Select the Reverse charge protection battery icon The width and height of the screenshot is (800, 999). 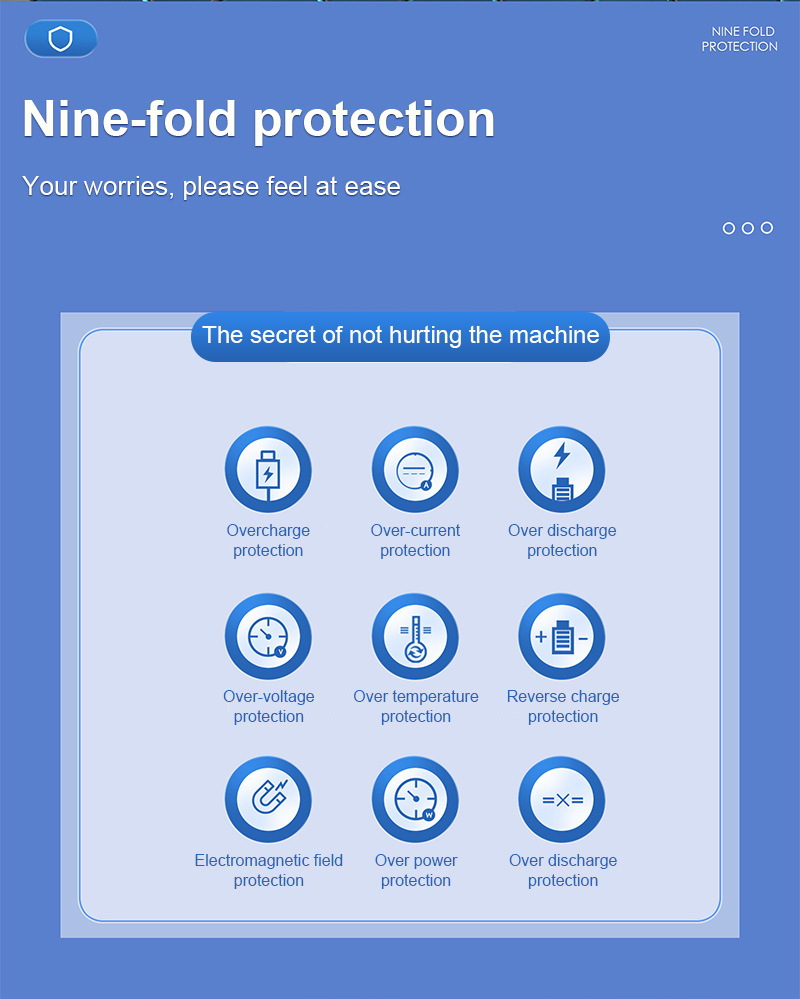562,637
